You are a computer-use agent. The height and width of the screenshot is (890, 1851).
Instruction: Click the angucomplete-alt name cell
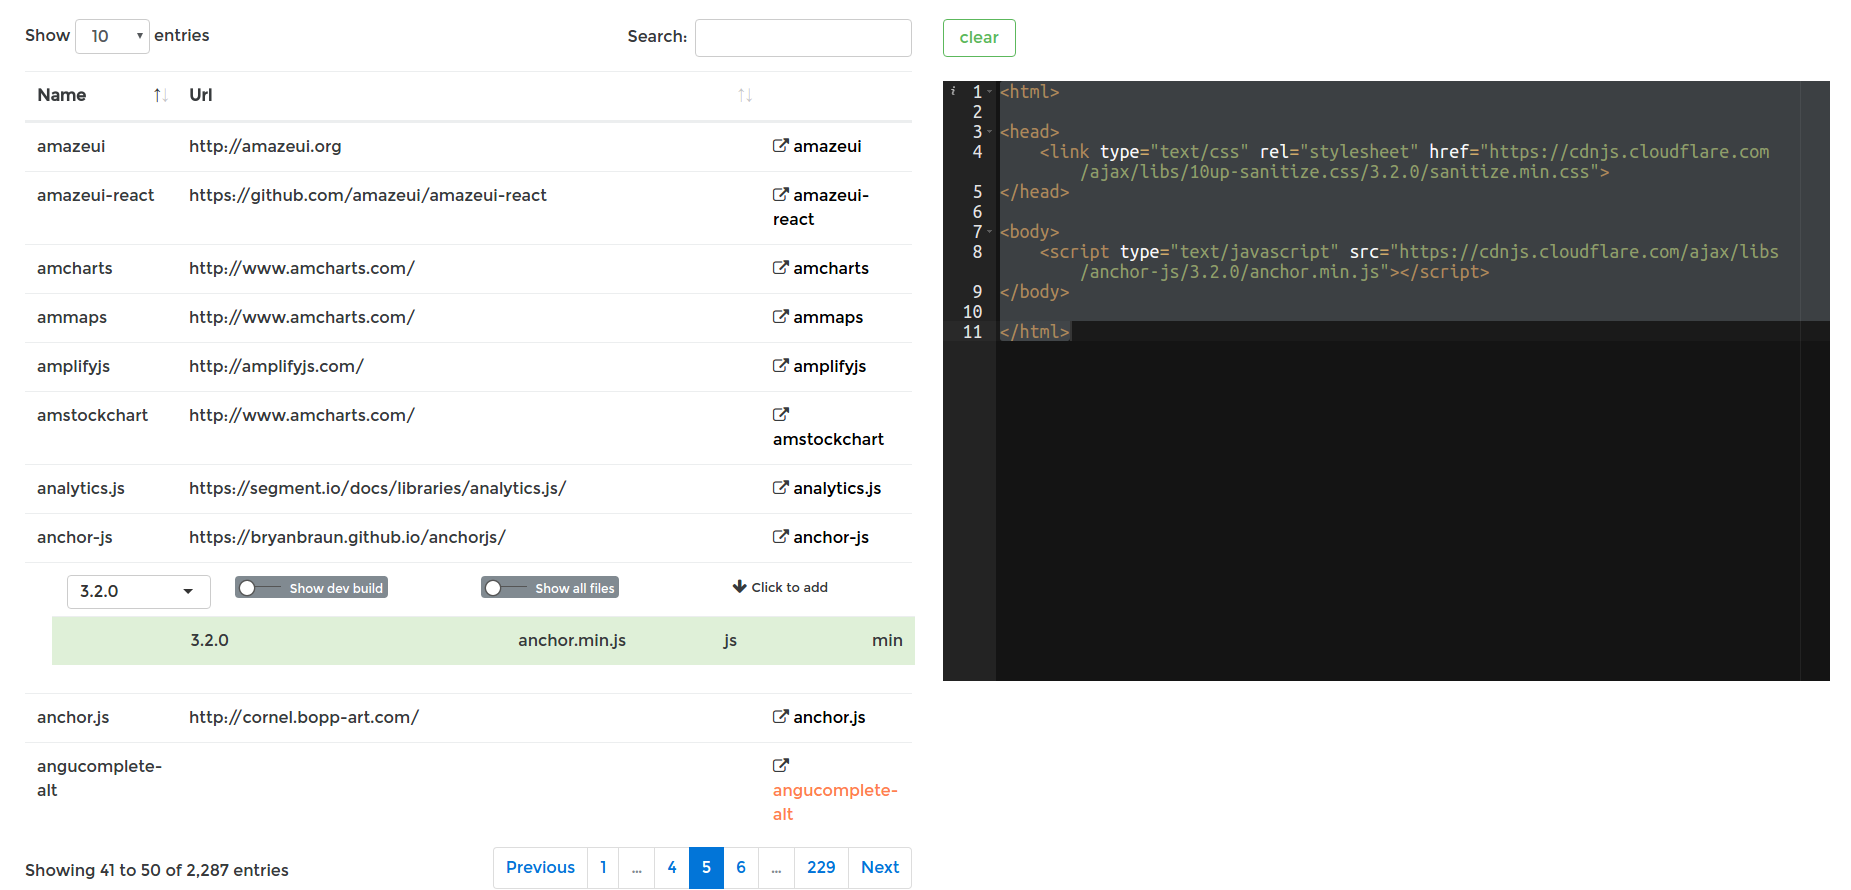pos(99,778)
